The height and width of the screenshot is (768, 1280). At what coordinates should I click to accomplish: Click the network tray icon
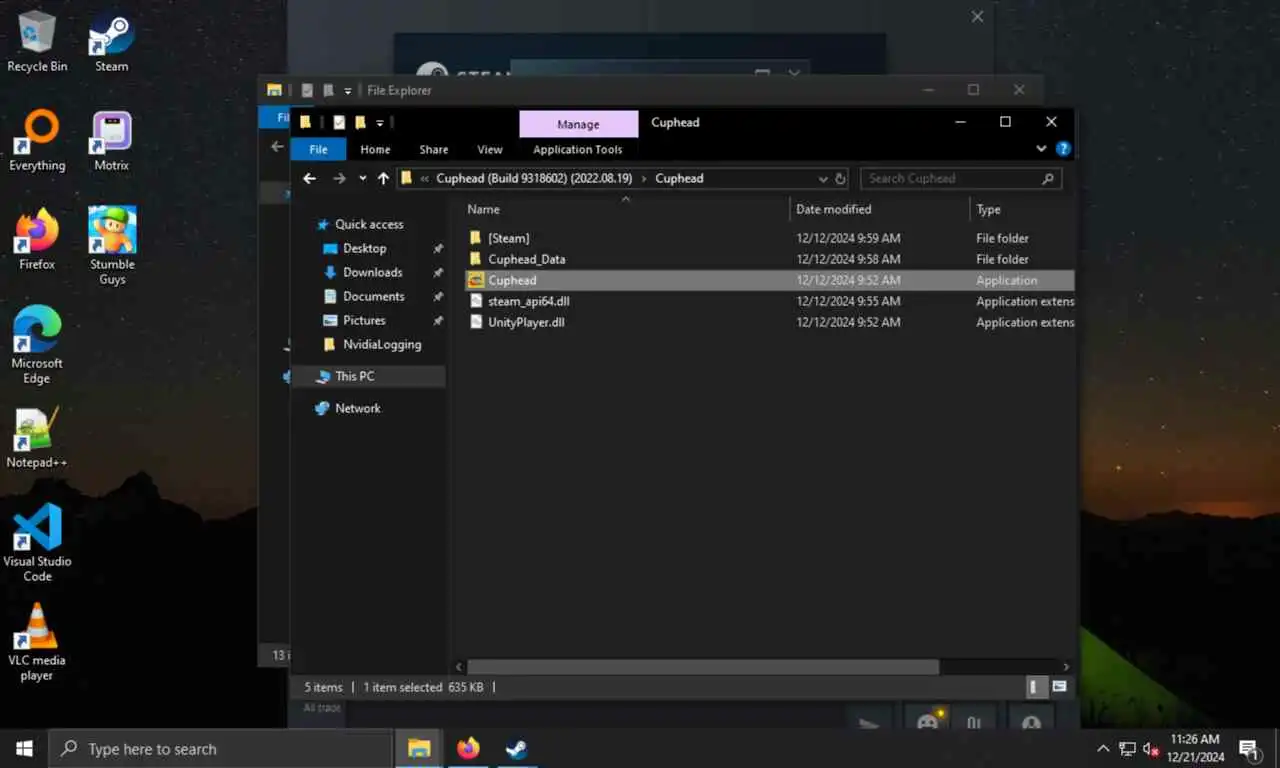point(1127,749)
